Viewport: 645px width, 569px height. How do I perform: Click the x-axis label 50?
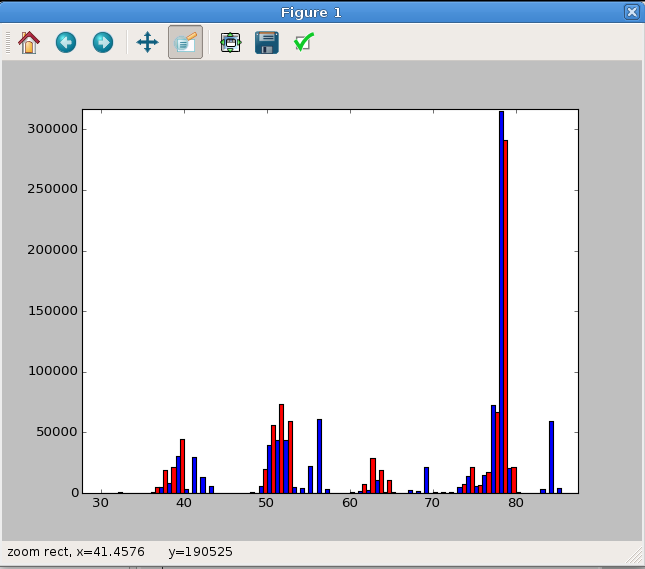tap(267, 502)
